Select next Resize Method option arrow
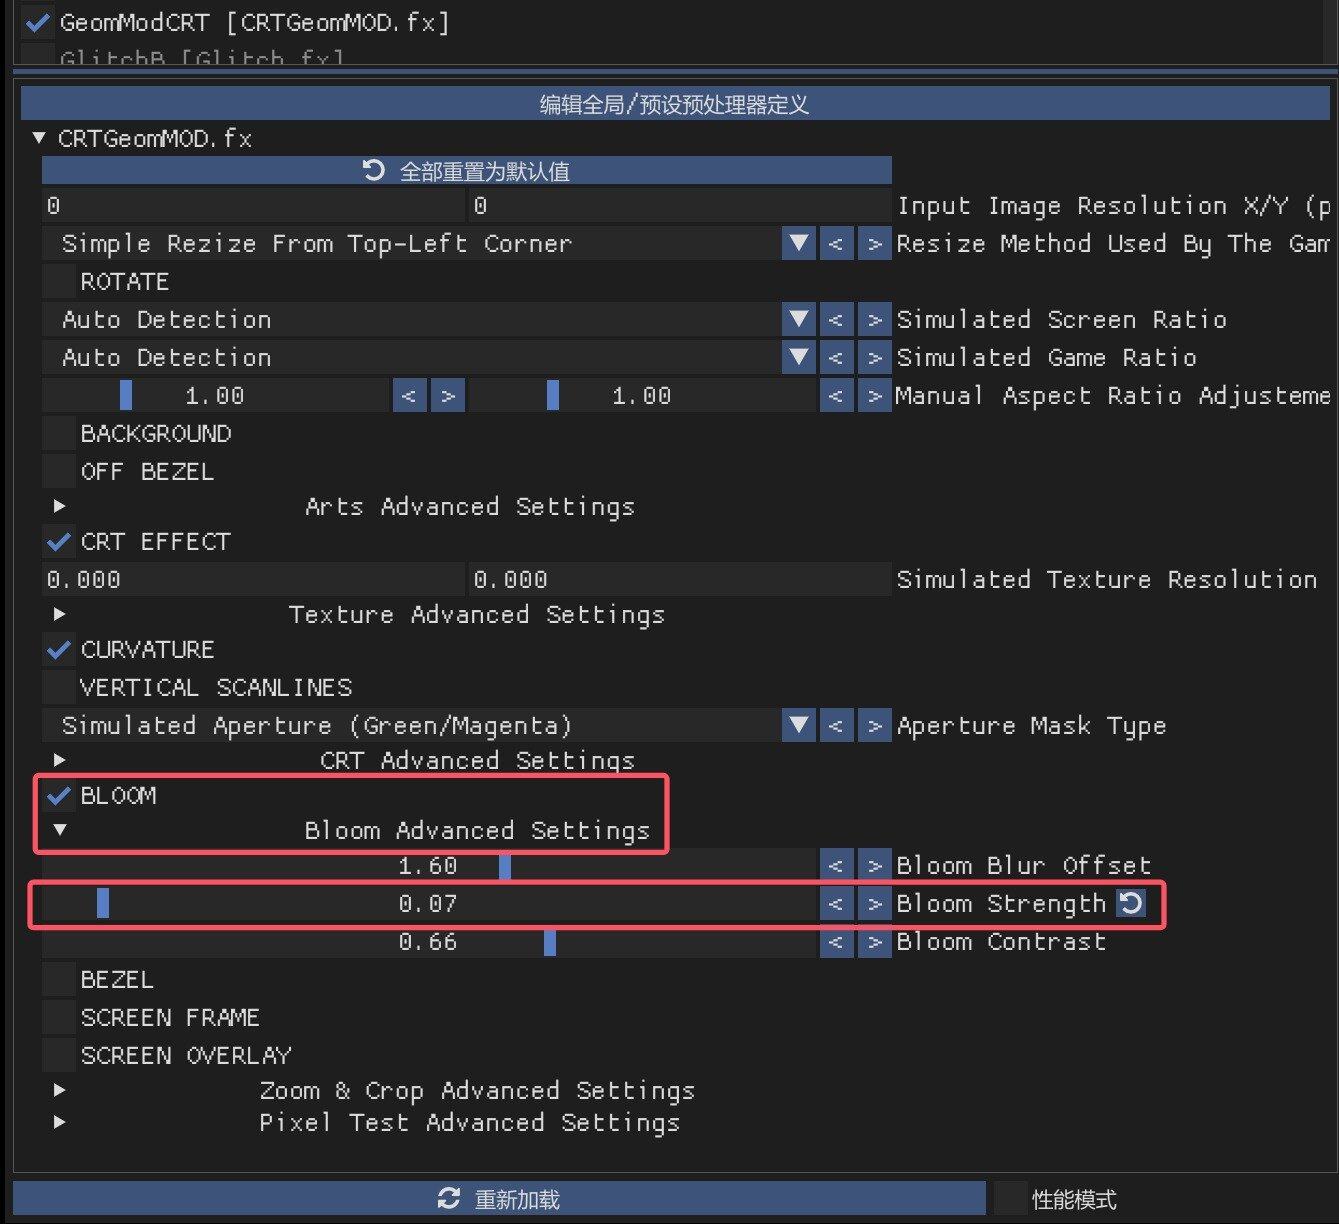The height and width of the screenshot is (1224, 1339). coord(875,244)
